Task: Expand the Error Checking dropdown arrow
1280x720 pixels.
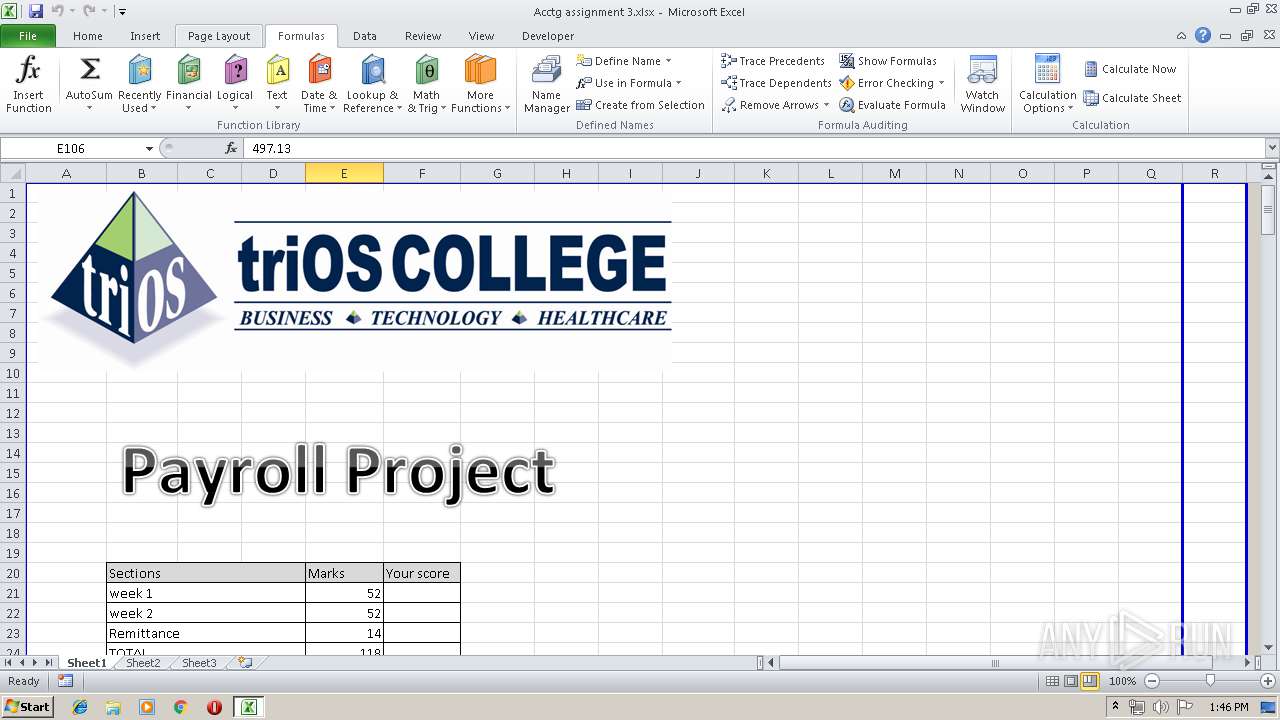Action: [941, 83]
